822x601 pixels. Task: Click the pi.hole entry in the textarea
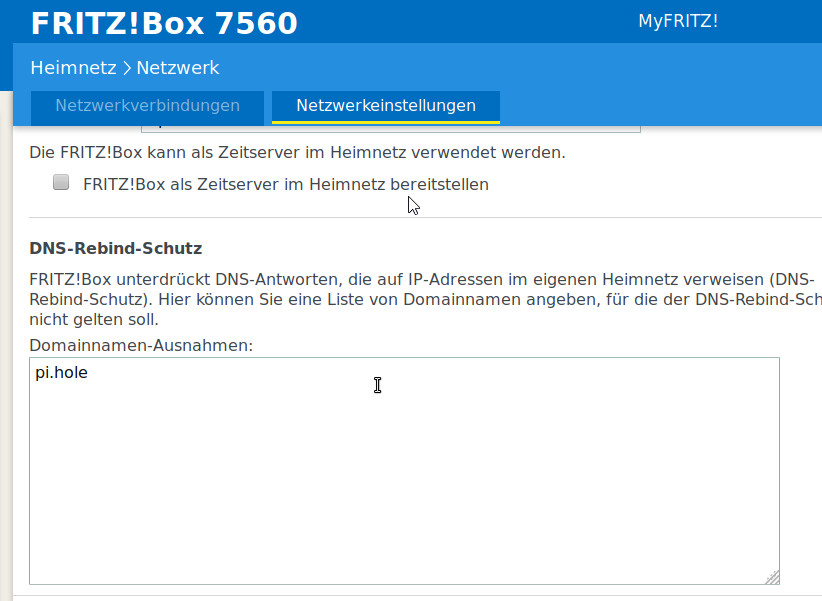(61, 373)
